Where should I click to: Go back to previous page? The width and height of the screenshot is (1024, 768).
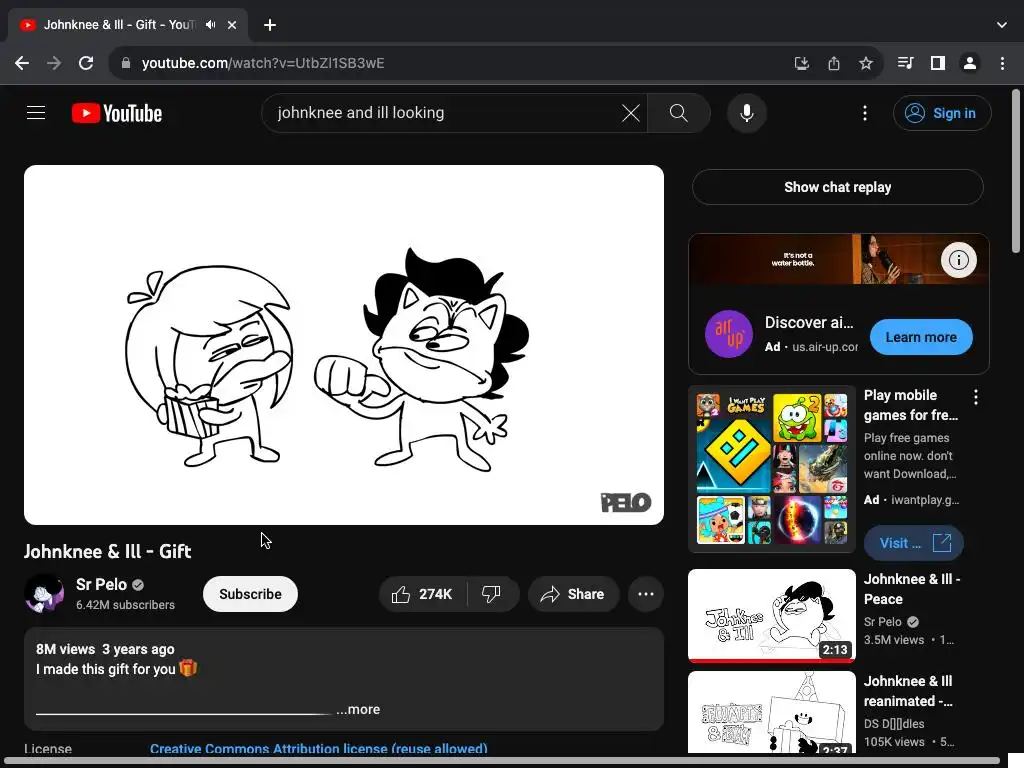pos(22,63)
